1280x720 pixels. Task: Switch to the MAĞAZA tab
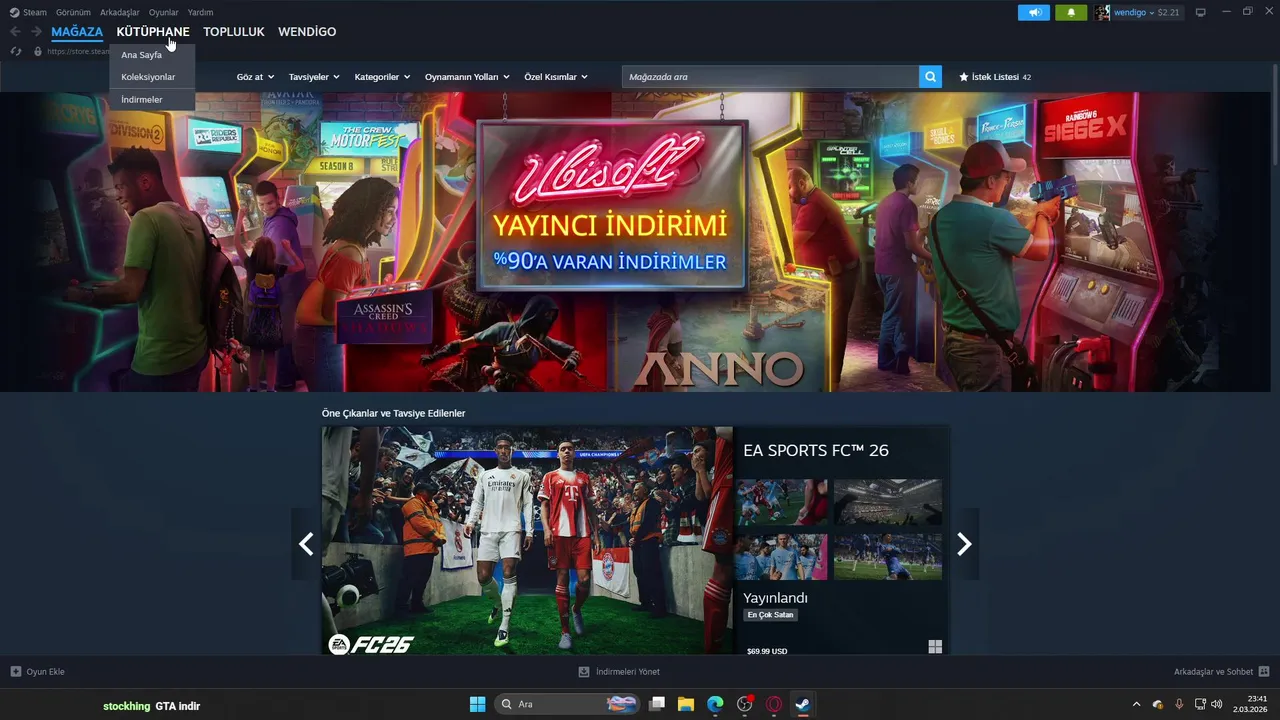(x=77, y=32)
